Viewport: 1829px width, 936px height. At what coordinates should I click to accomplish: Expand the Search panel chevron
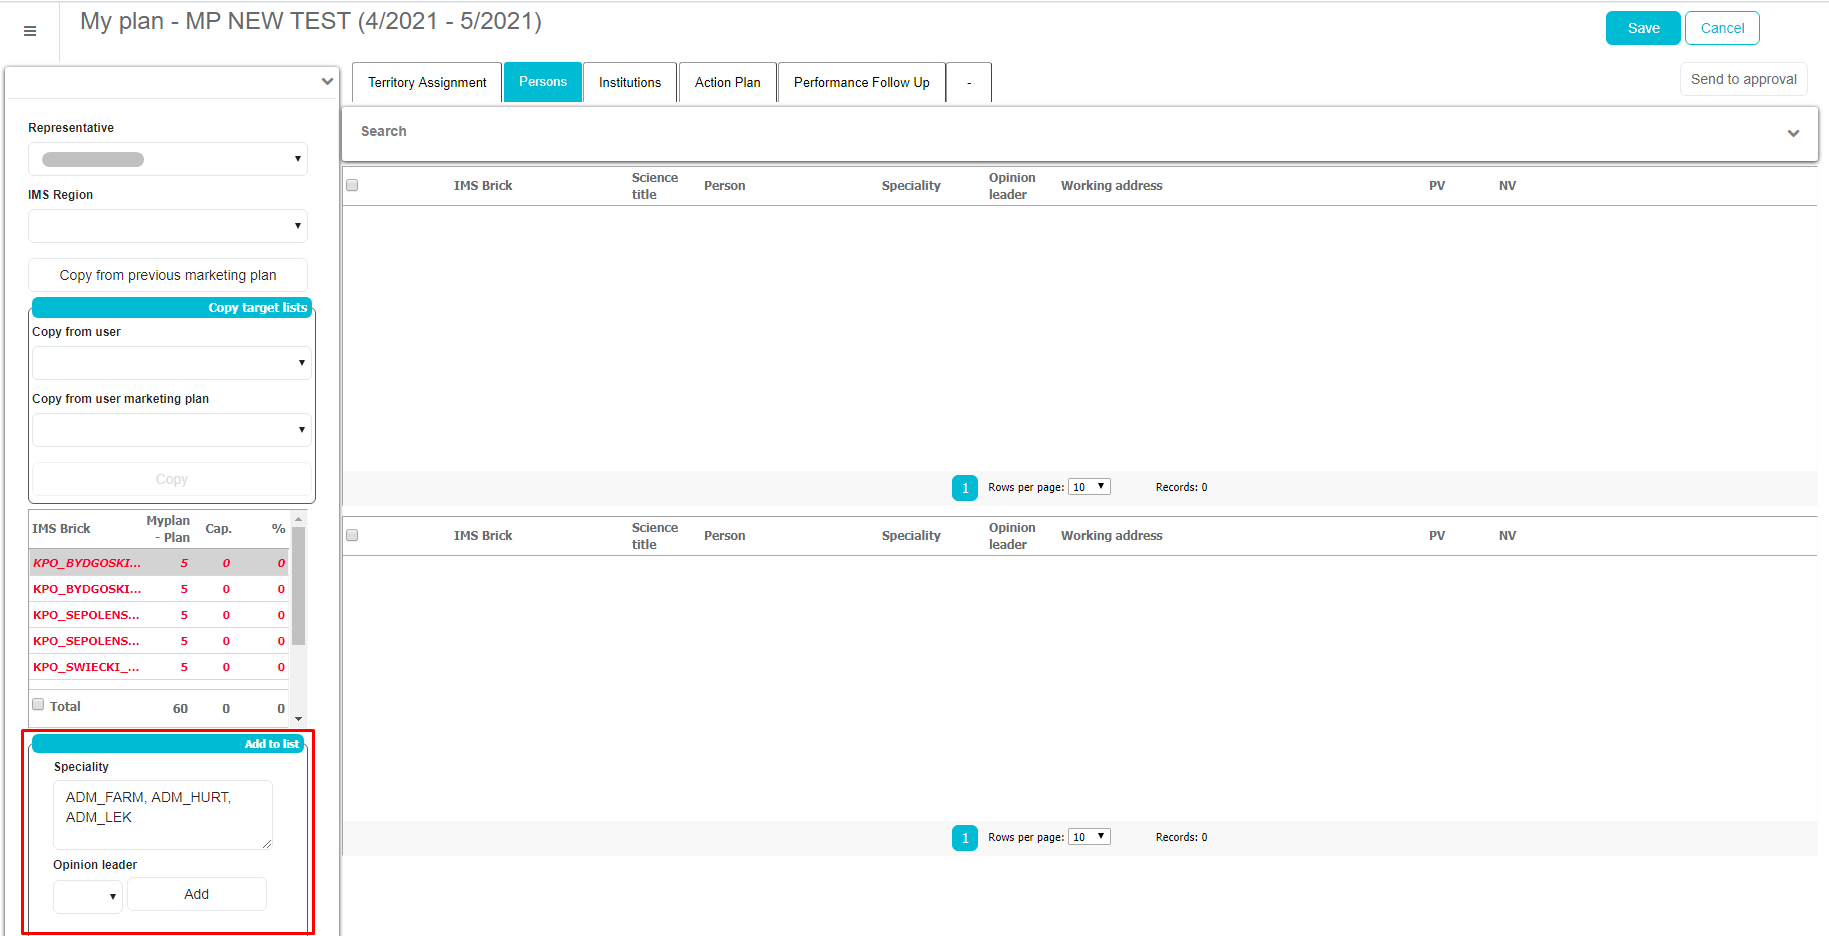click(x=1793, y=133)
